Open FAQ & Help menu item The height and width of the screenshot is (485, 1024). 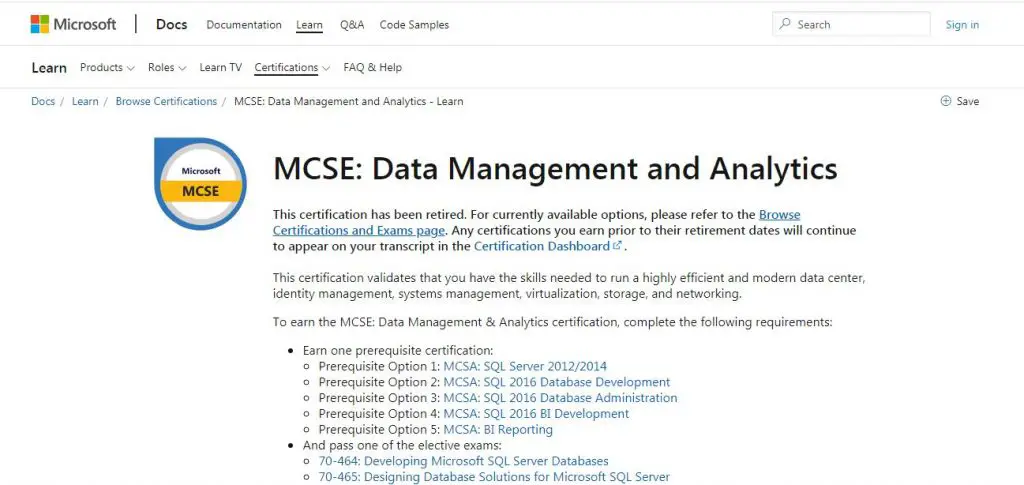click(x=372, y=67)
